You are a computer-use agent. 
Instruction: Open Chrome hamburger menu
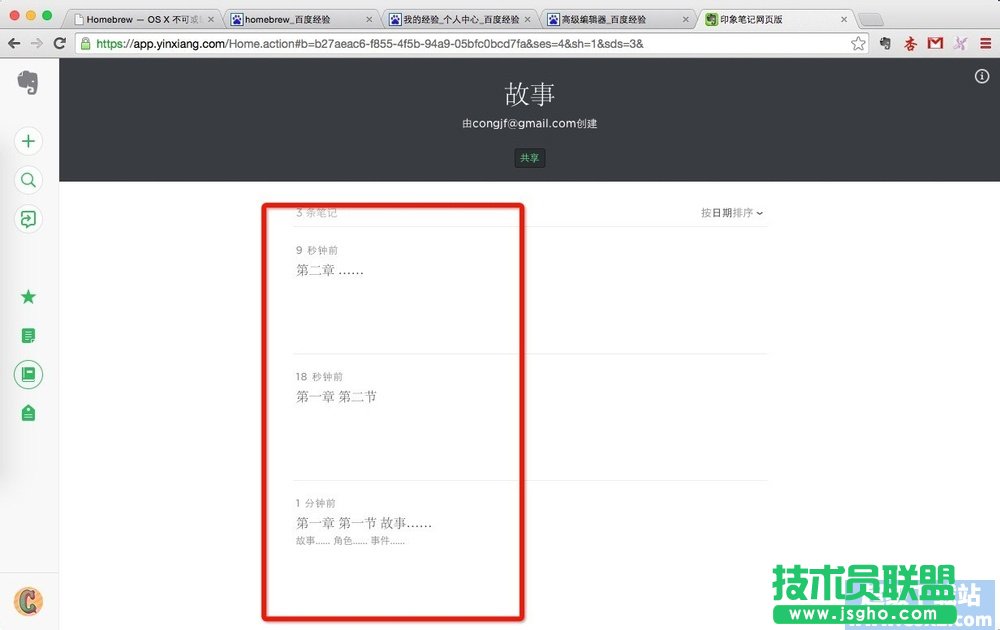point(985,43)
